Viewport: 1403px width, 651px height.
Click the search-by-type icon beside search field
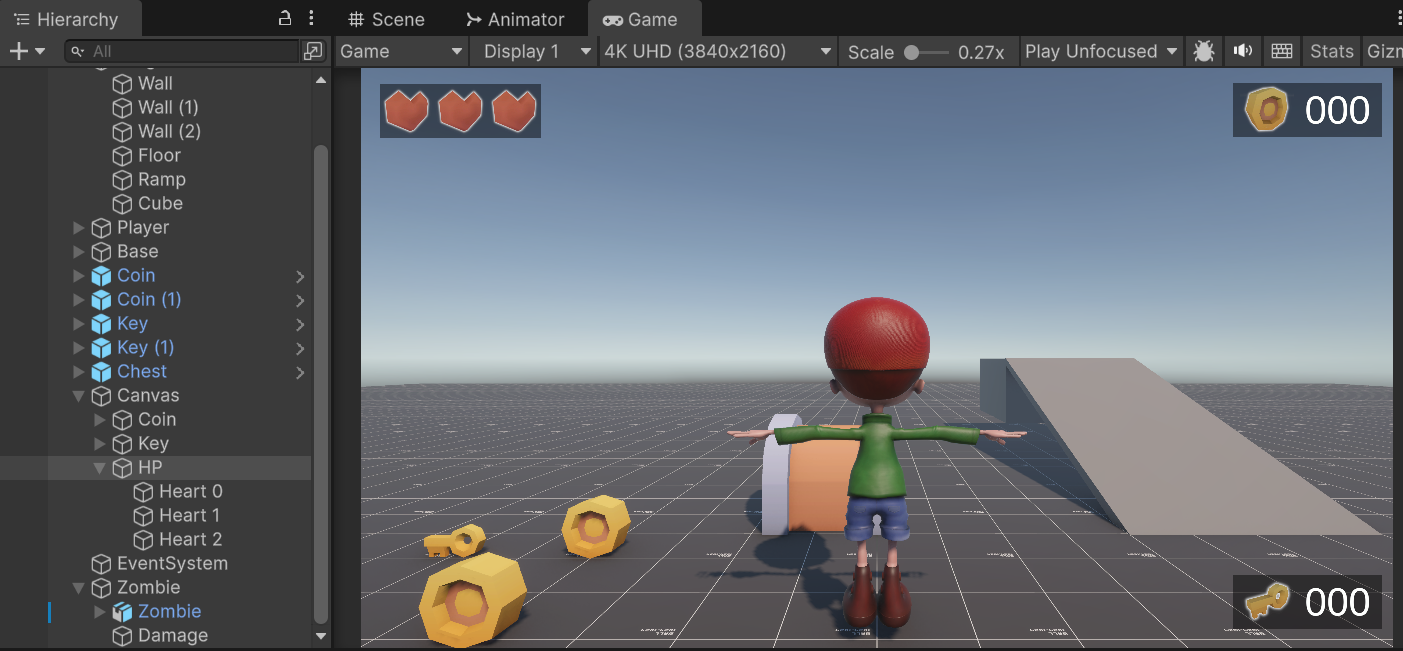313,51
